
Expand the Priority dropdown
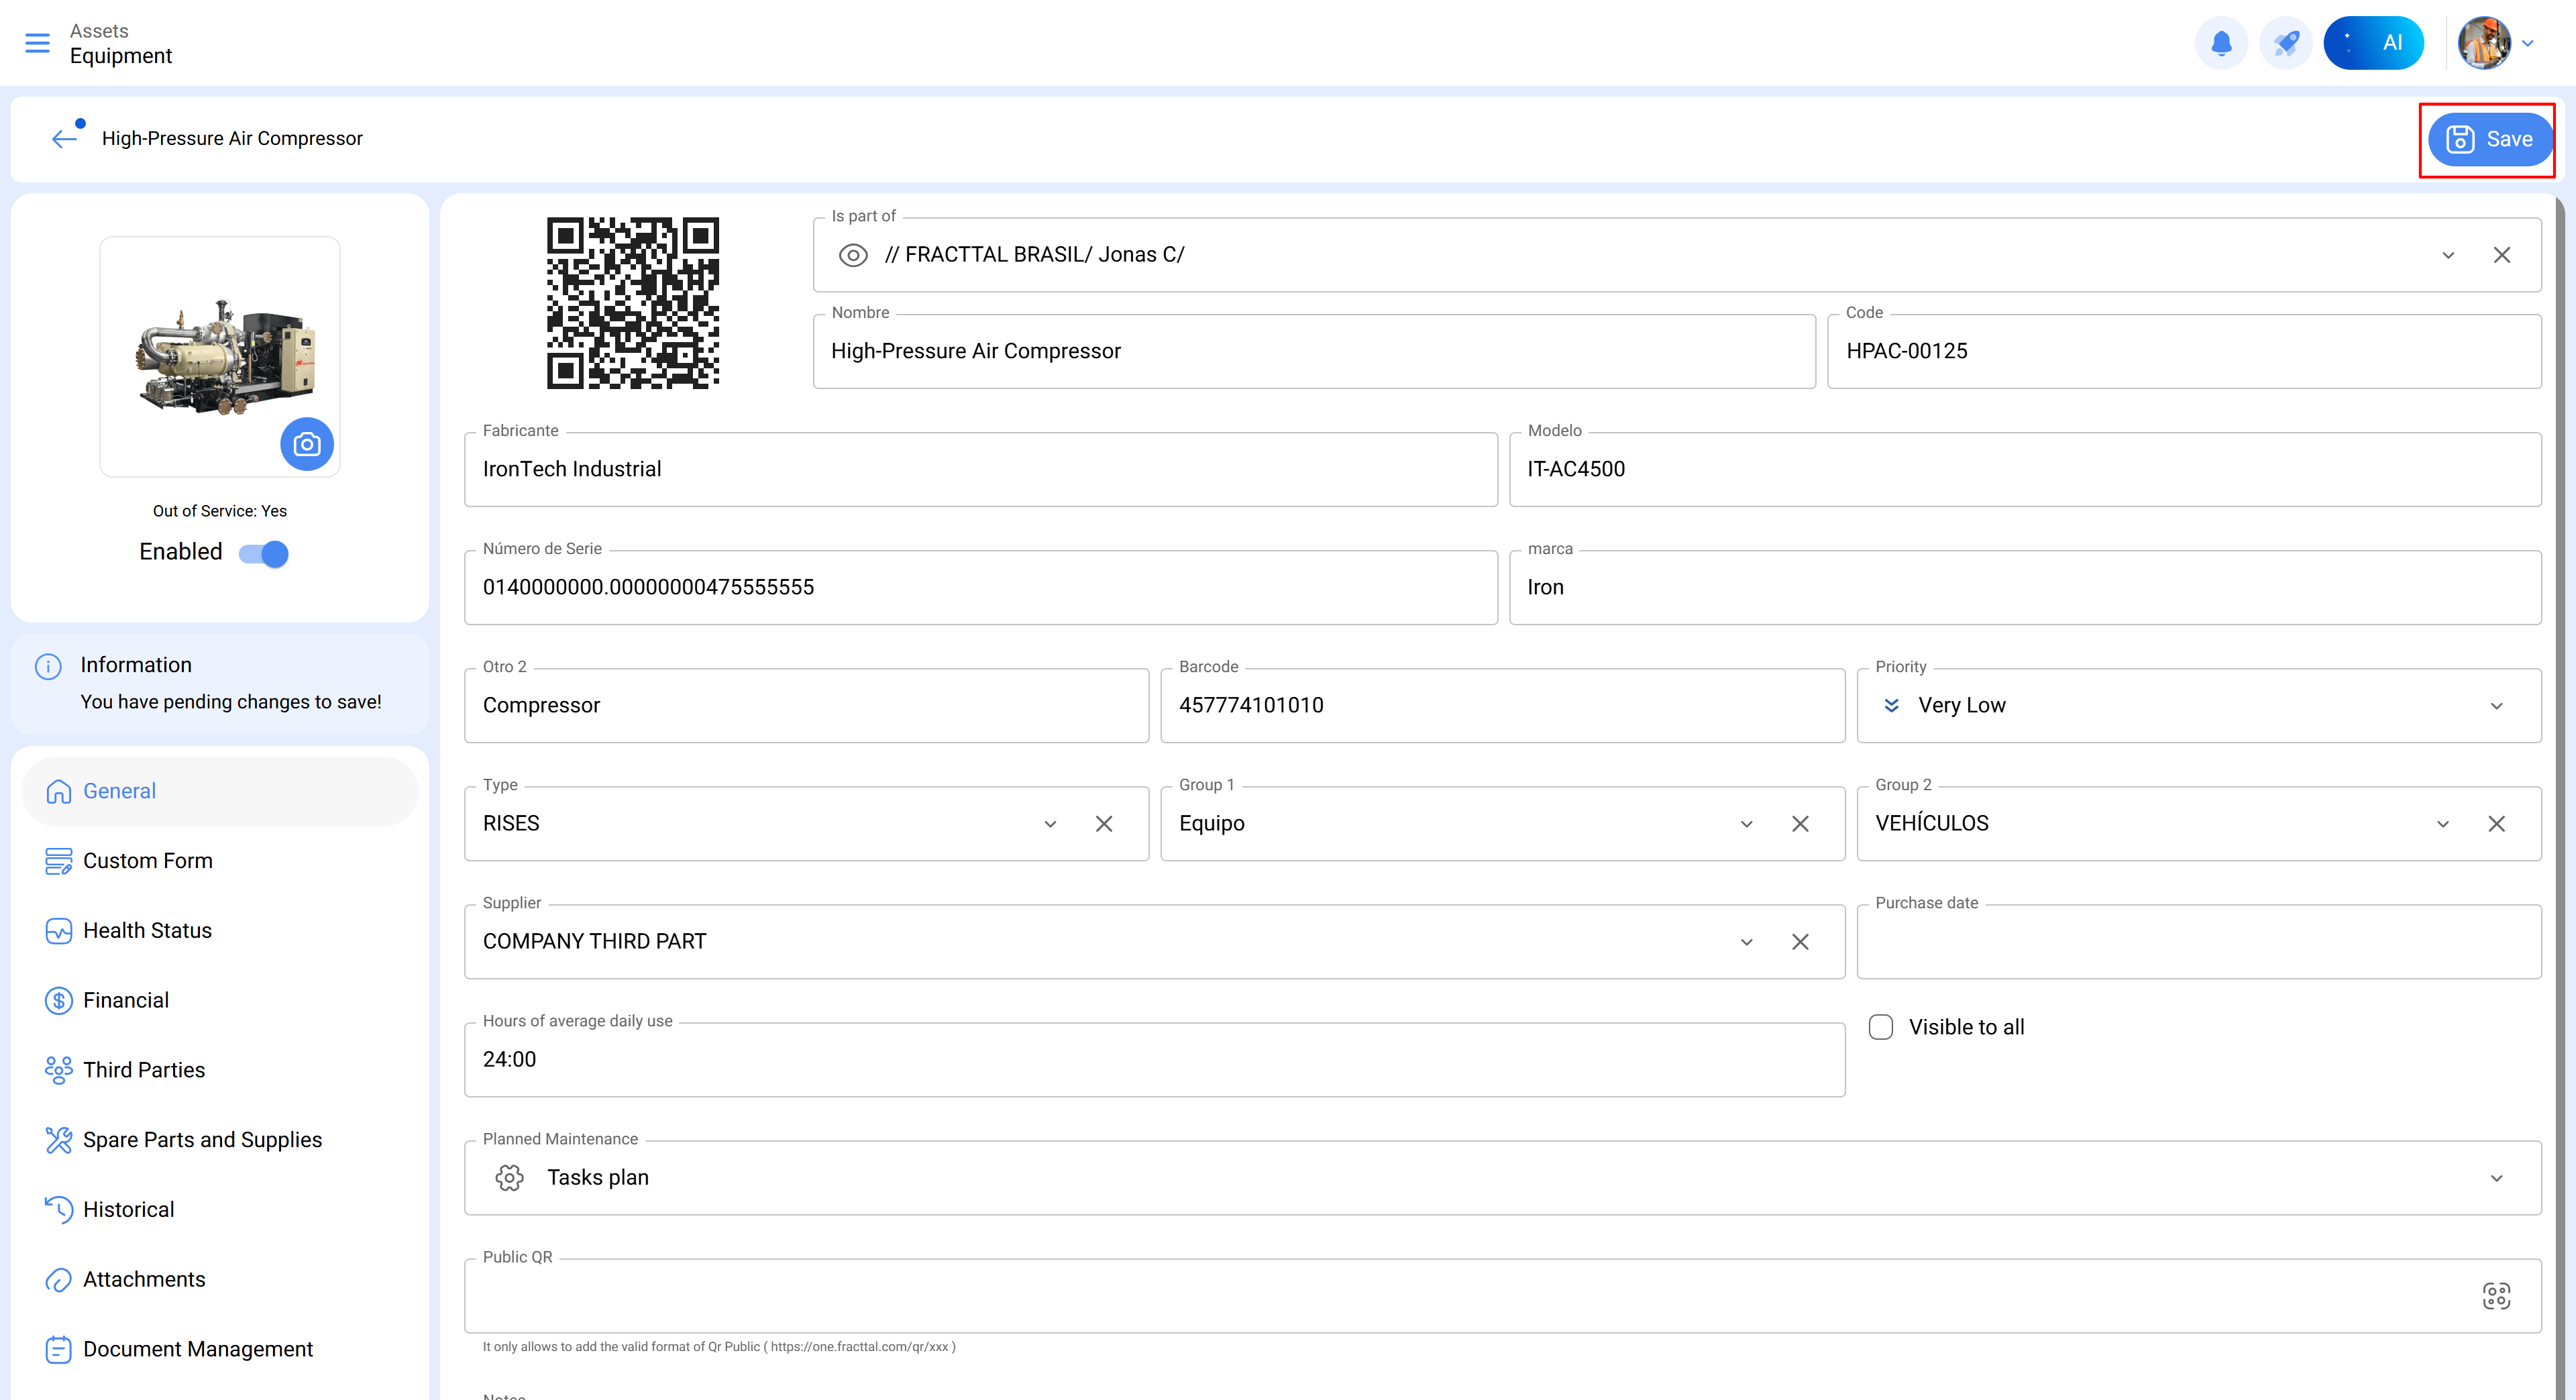pos(2497,706)
